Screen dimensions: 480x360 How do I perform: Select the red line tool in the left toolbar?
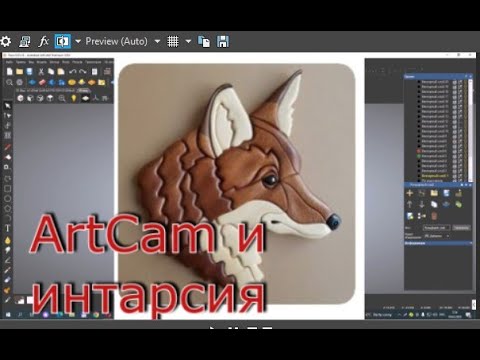pyautogui.click(x=7, y=147)
